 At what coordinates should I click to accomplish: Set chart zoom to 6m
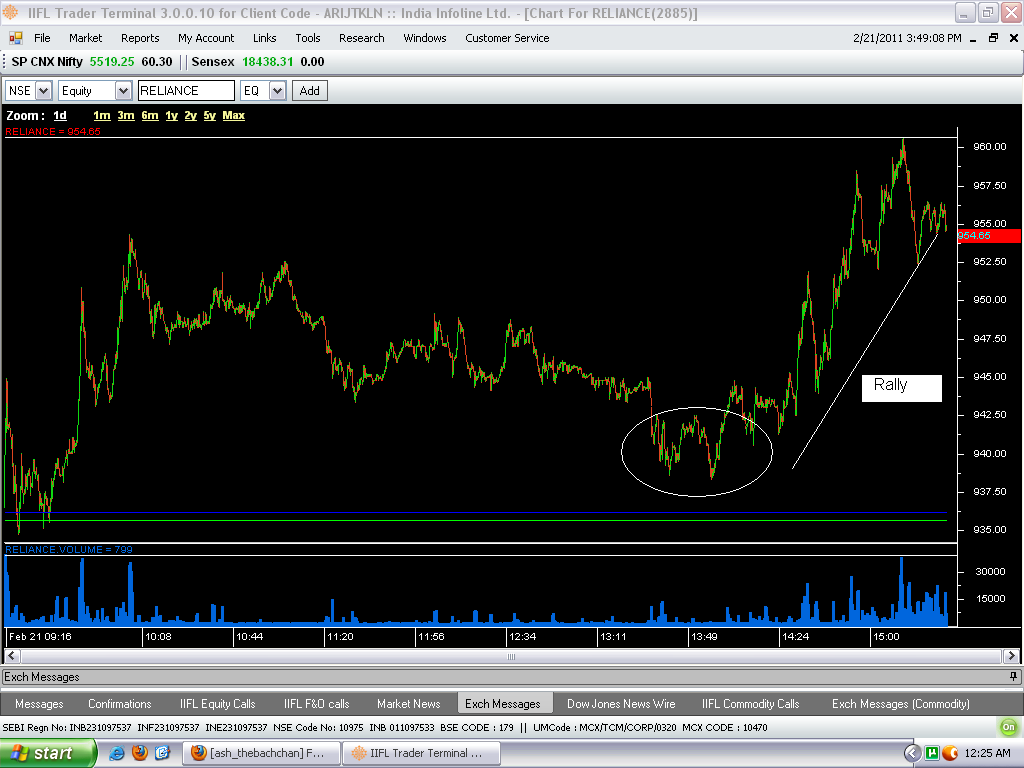150,116
